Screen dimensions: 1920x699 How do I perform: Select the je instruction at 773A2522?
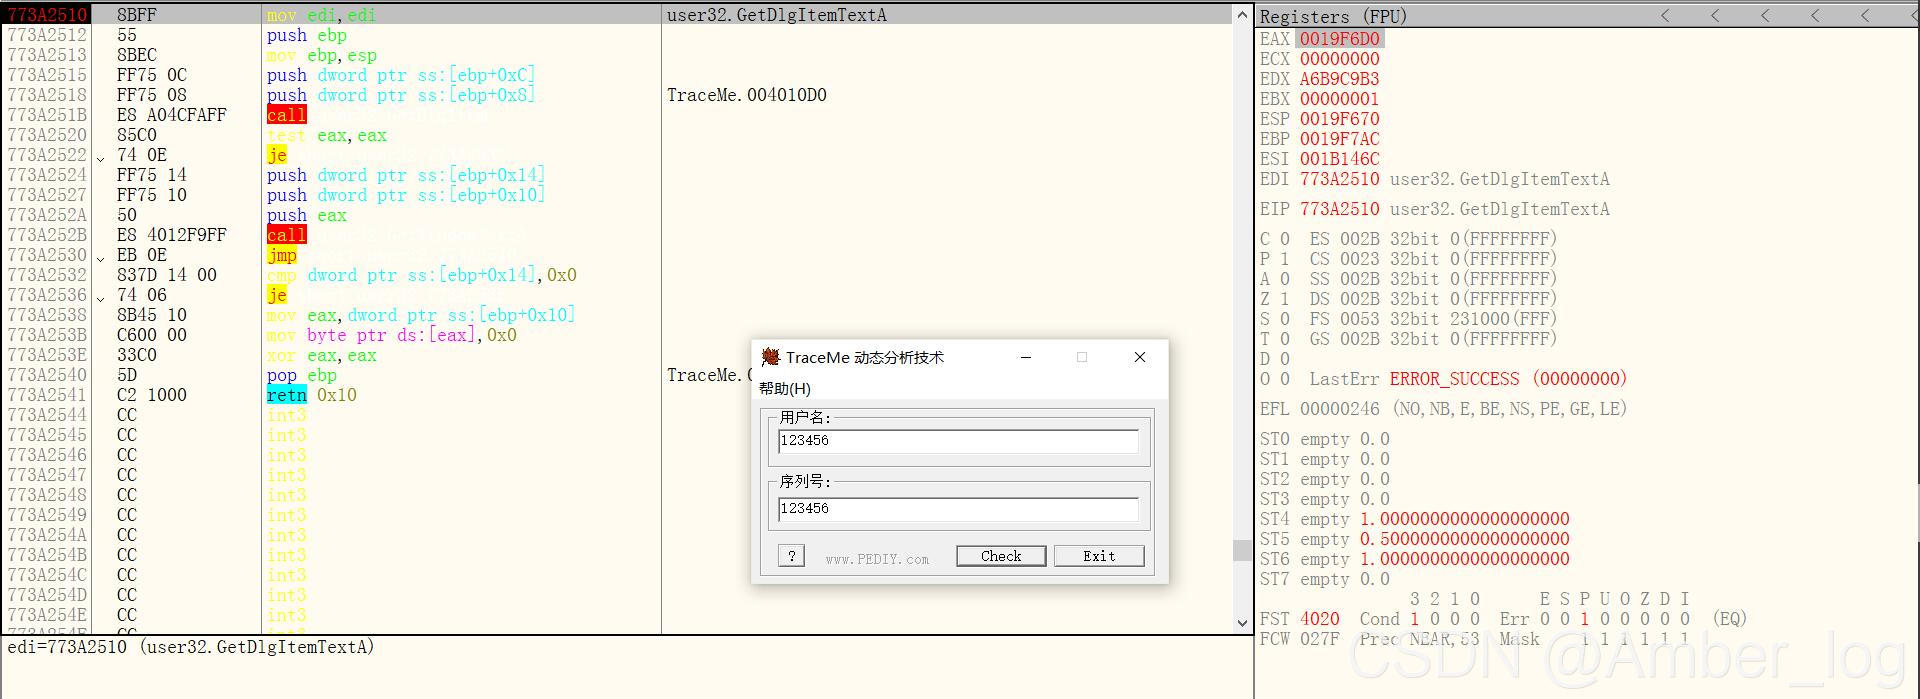(277, 155)
